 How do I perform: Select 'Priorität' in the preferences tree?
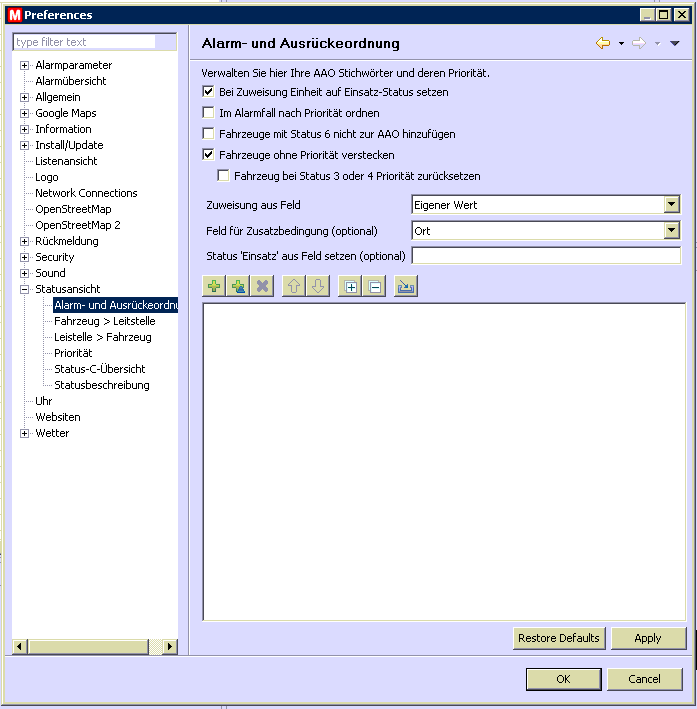pos(73,353)
